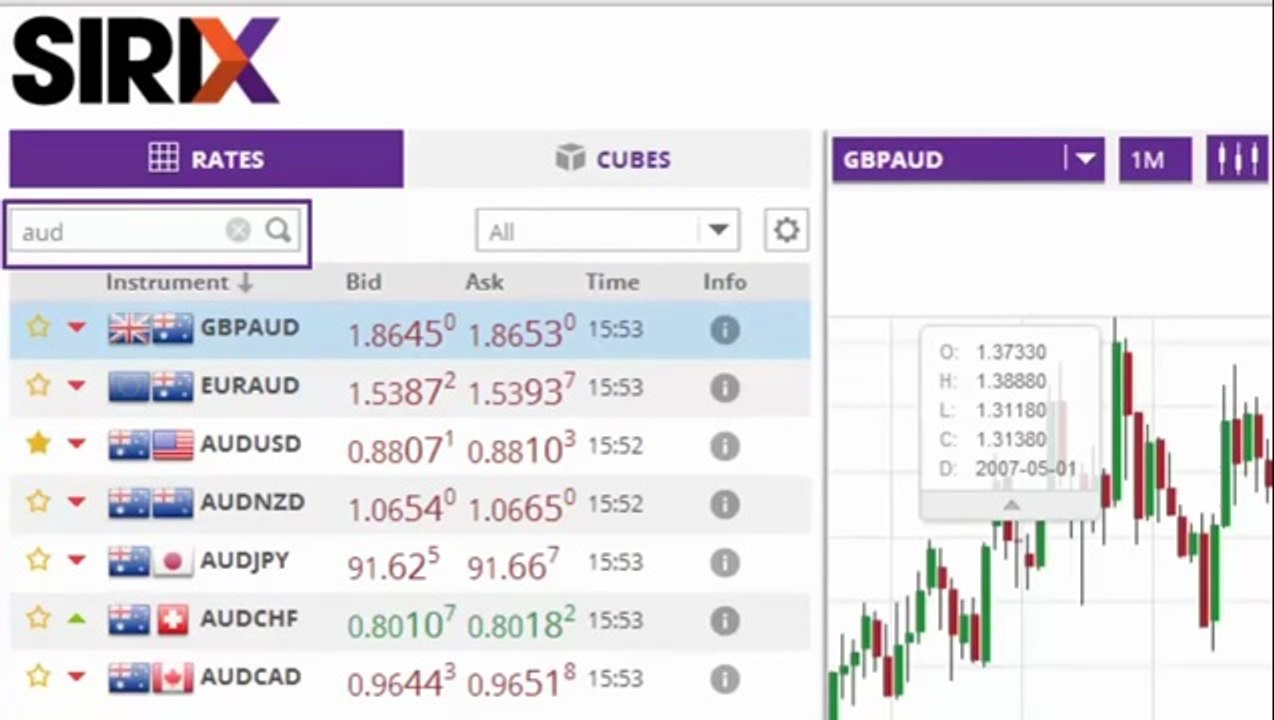Screen dimensions: 1274x720
Task: Click the GBPAUD red down-trend arrow
Action: pos(77,328)
